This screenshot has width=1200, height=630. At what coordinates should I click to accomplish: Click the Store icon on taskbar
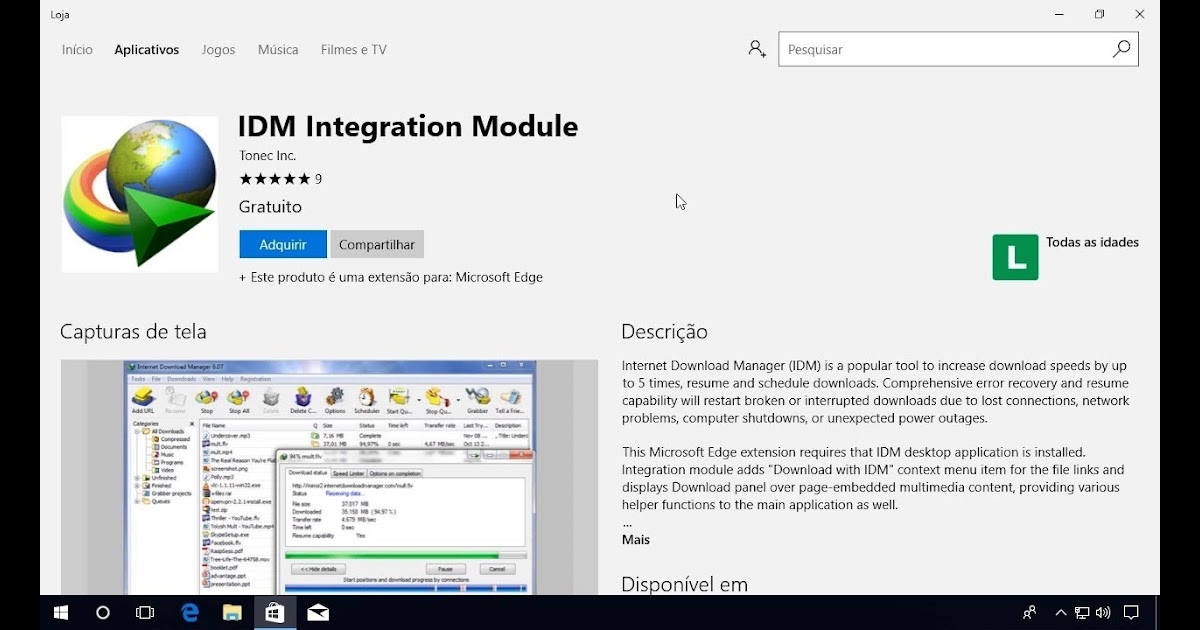tap(275, 613)
